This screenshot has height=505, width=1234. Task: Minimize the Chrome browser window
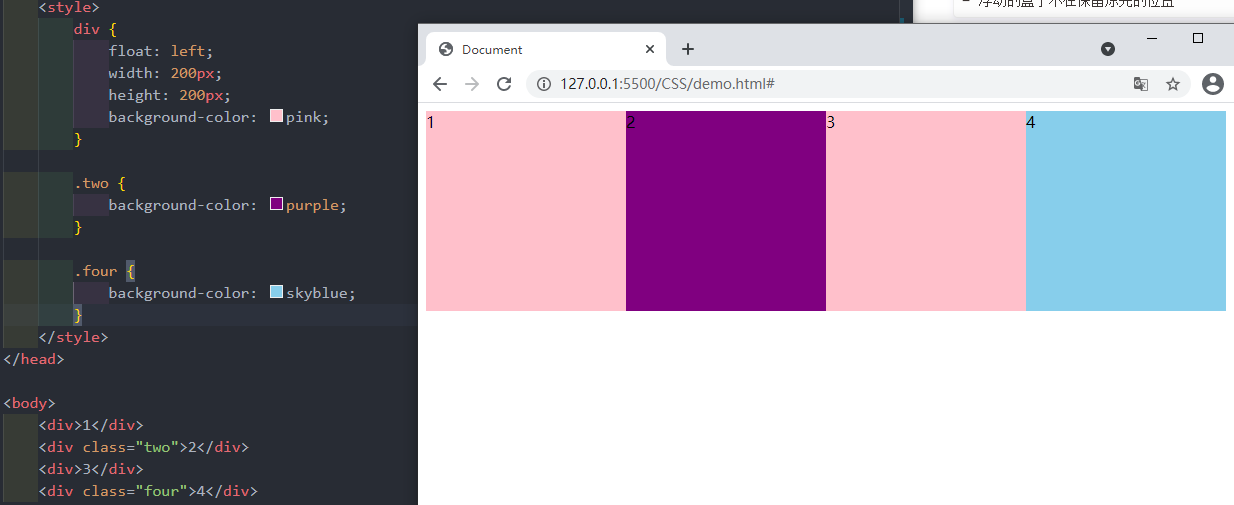[1152, 38]
